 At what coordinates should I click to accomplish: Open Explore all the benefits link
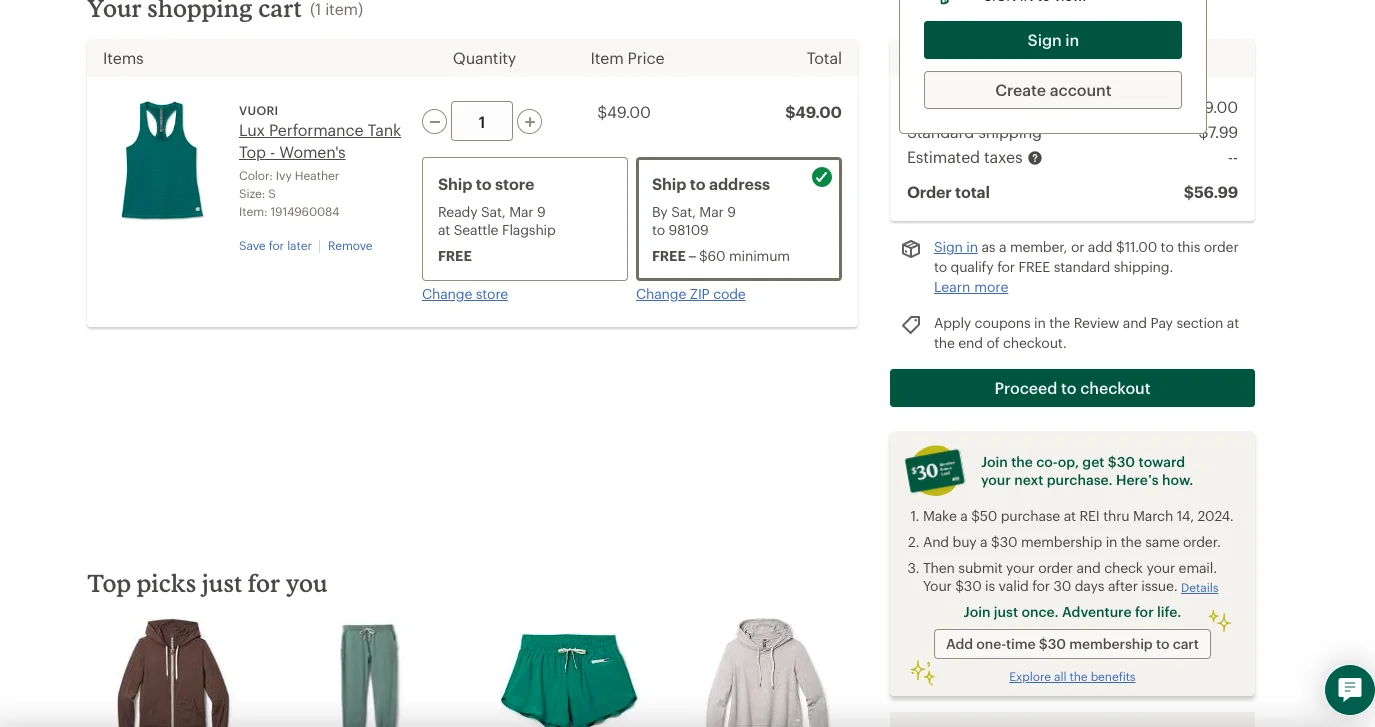1072,677
